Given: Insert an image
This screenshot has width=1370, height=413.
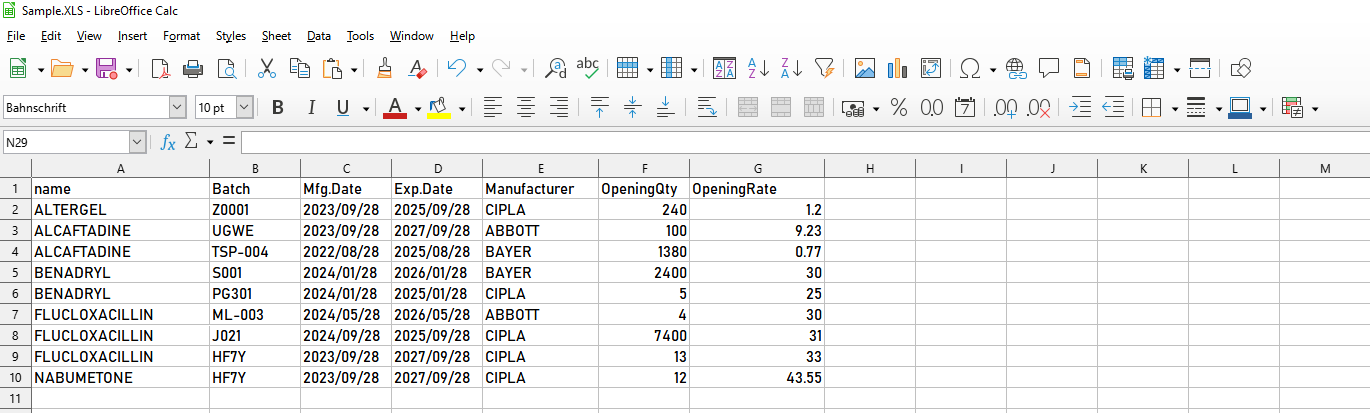Looking at the screenshot, I should click(865, 68).
